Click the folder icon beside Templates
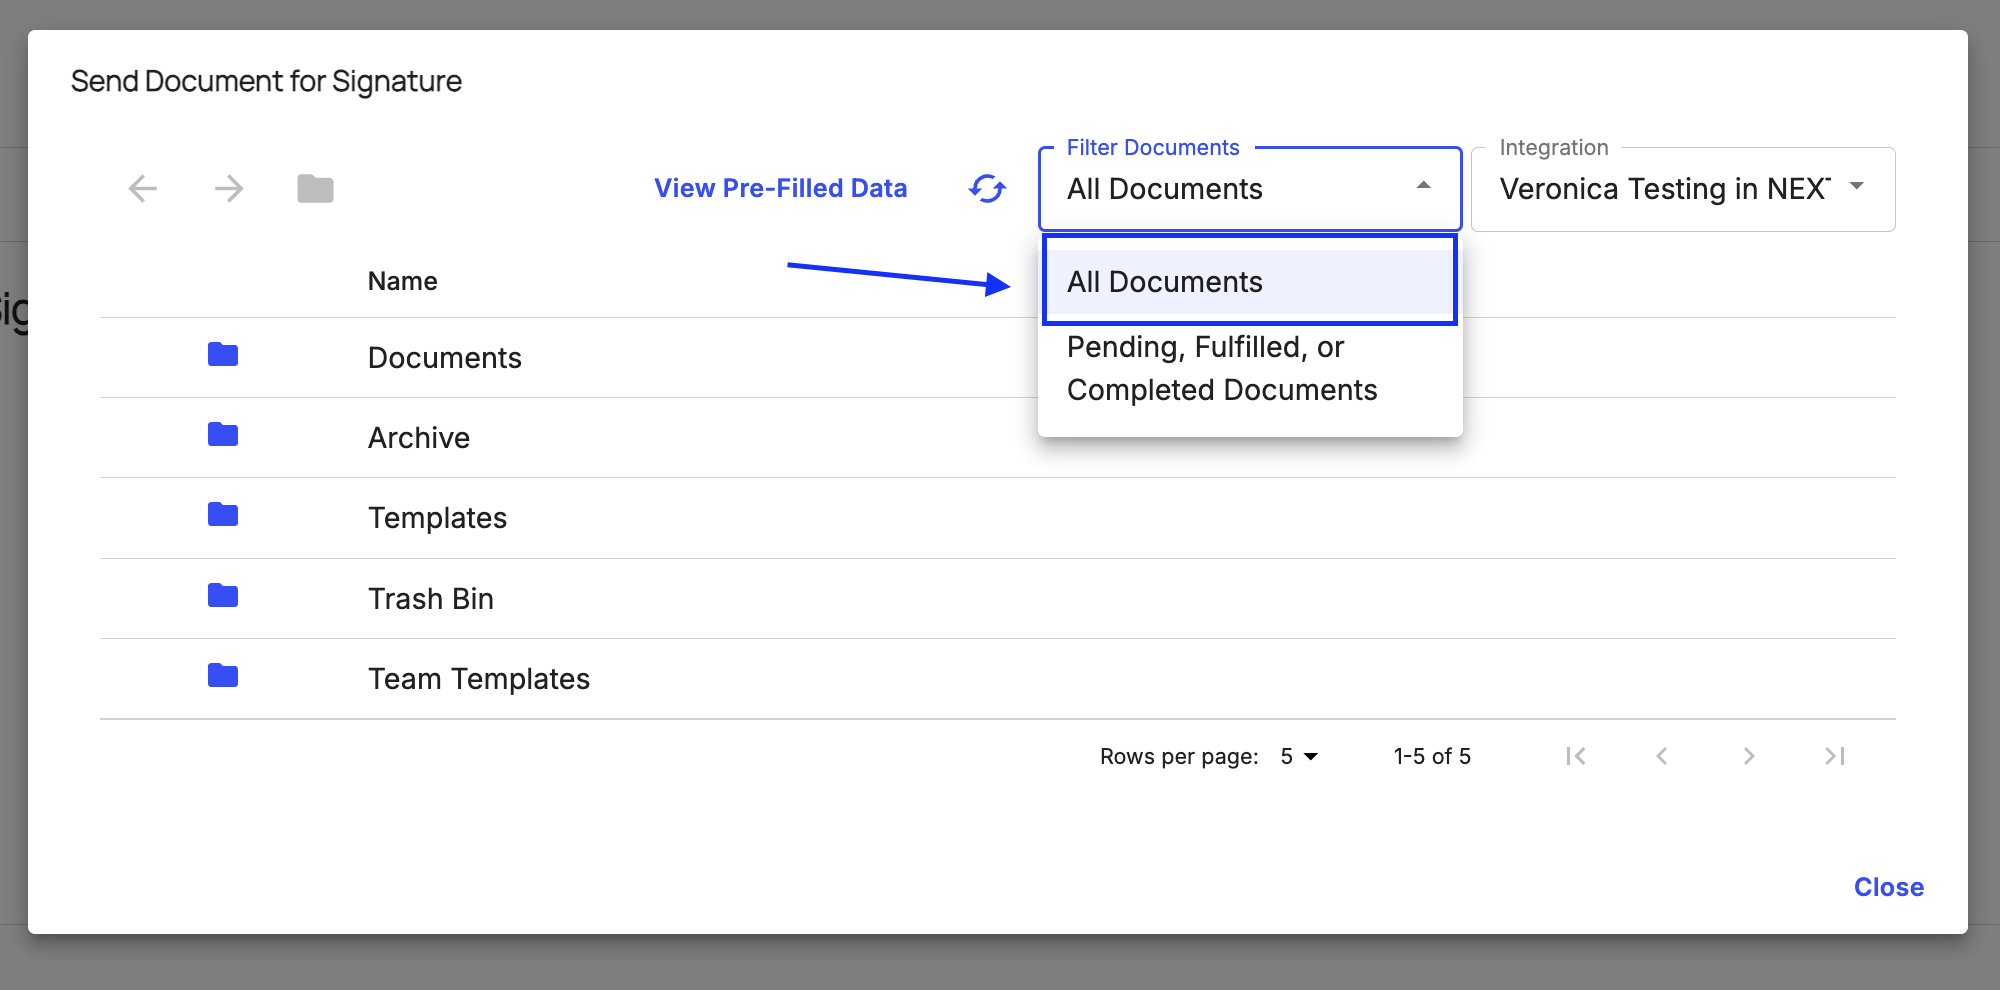 click(x=223, y=514)
